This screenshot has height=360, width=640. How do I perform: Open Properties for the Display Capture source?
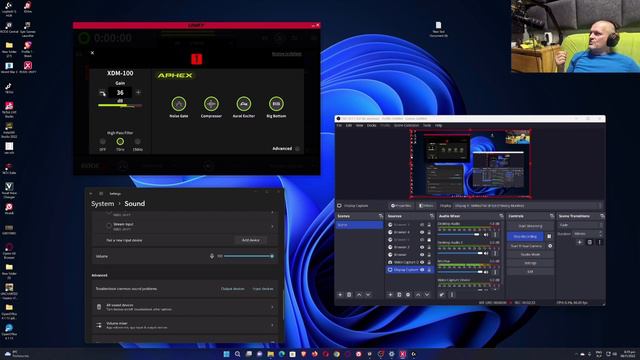pyautogui.click(x=401, y=206)
